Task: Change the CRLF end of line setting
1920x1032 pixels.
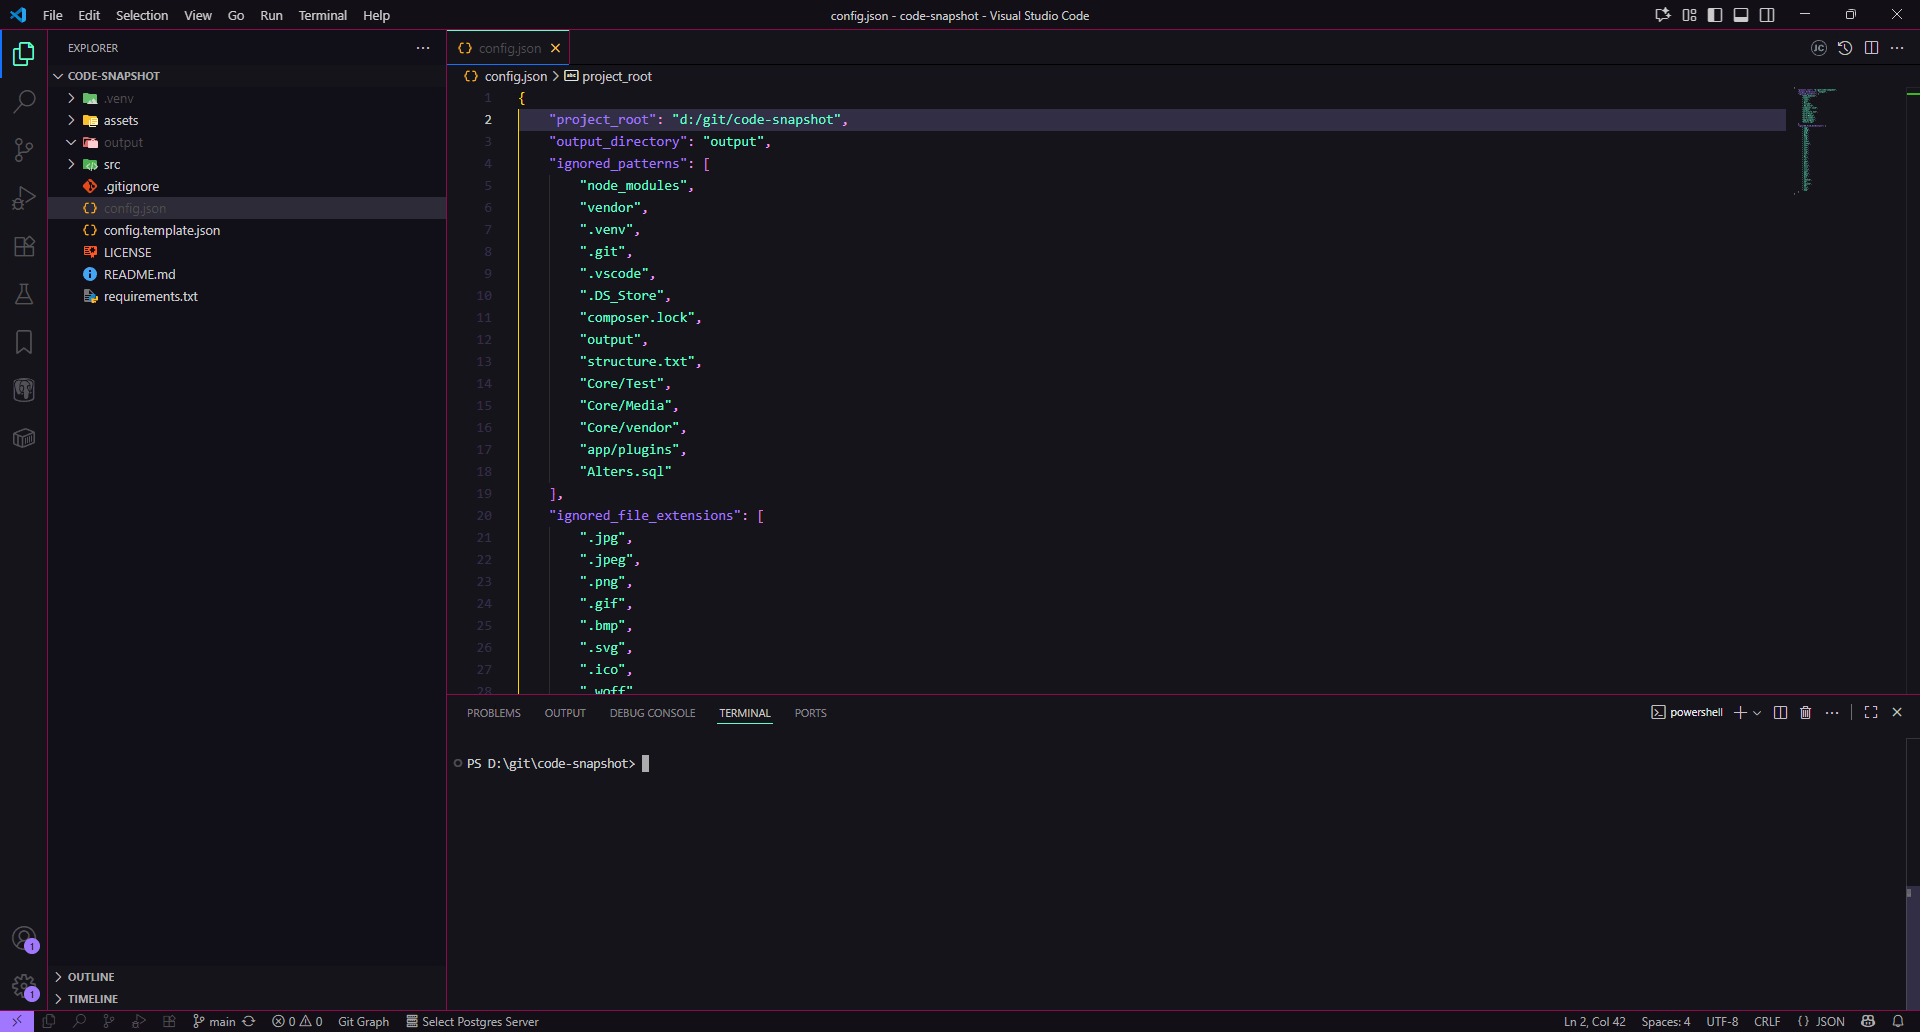Action: [1767, 1021]
